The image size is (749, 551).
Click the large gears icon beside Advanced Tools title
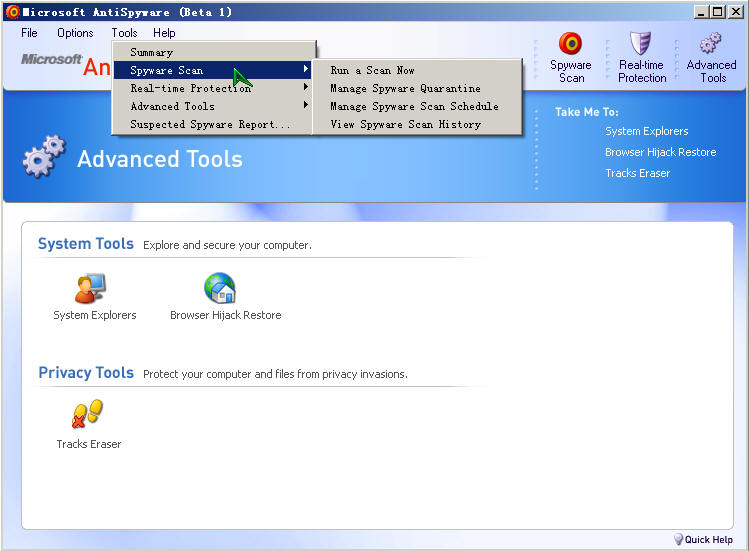(44, 156)
